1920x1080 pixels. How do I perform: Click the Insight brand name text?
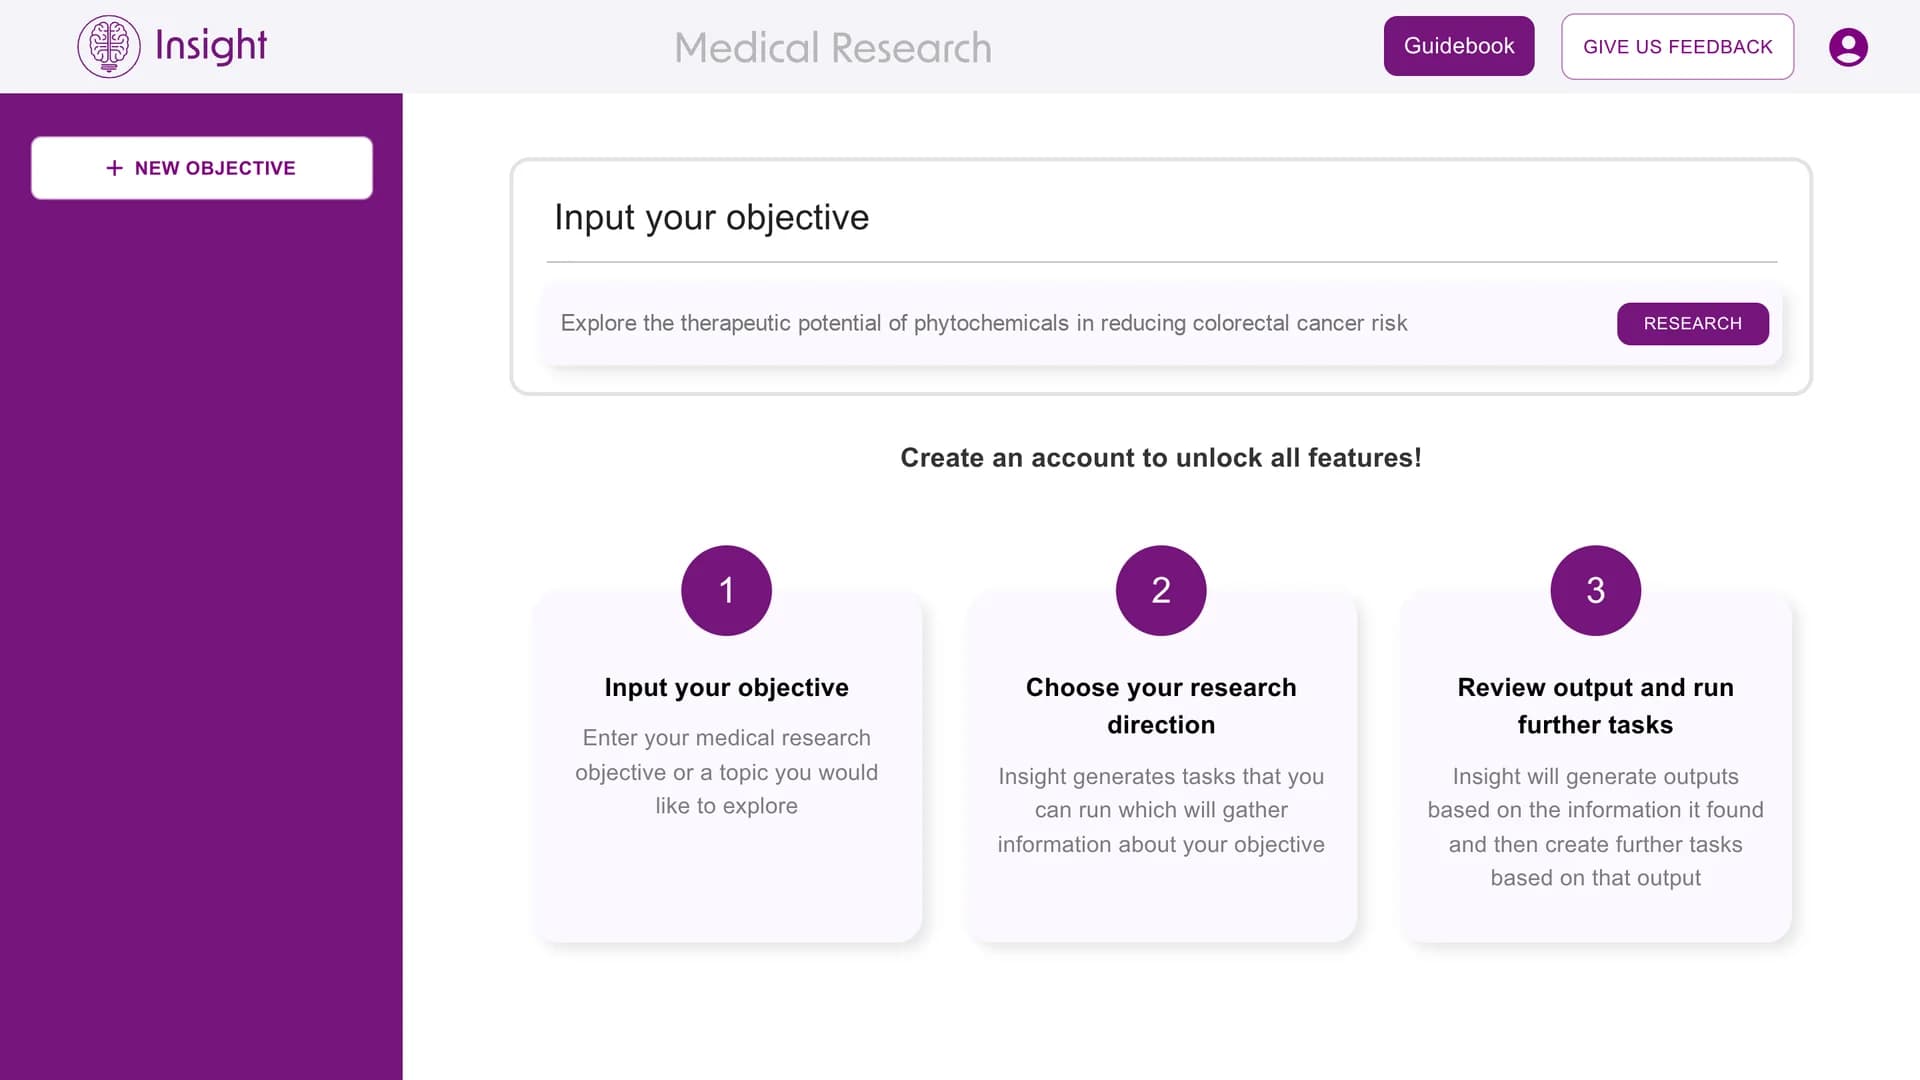coord(211,46)
